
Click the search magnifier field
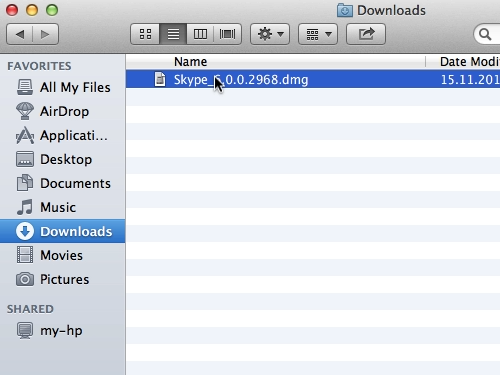pyautogui.click(x=487, y=34)
